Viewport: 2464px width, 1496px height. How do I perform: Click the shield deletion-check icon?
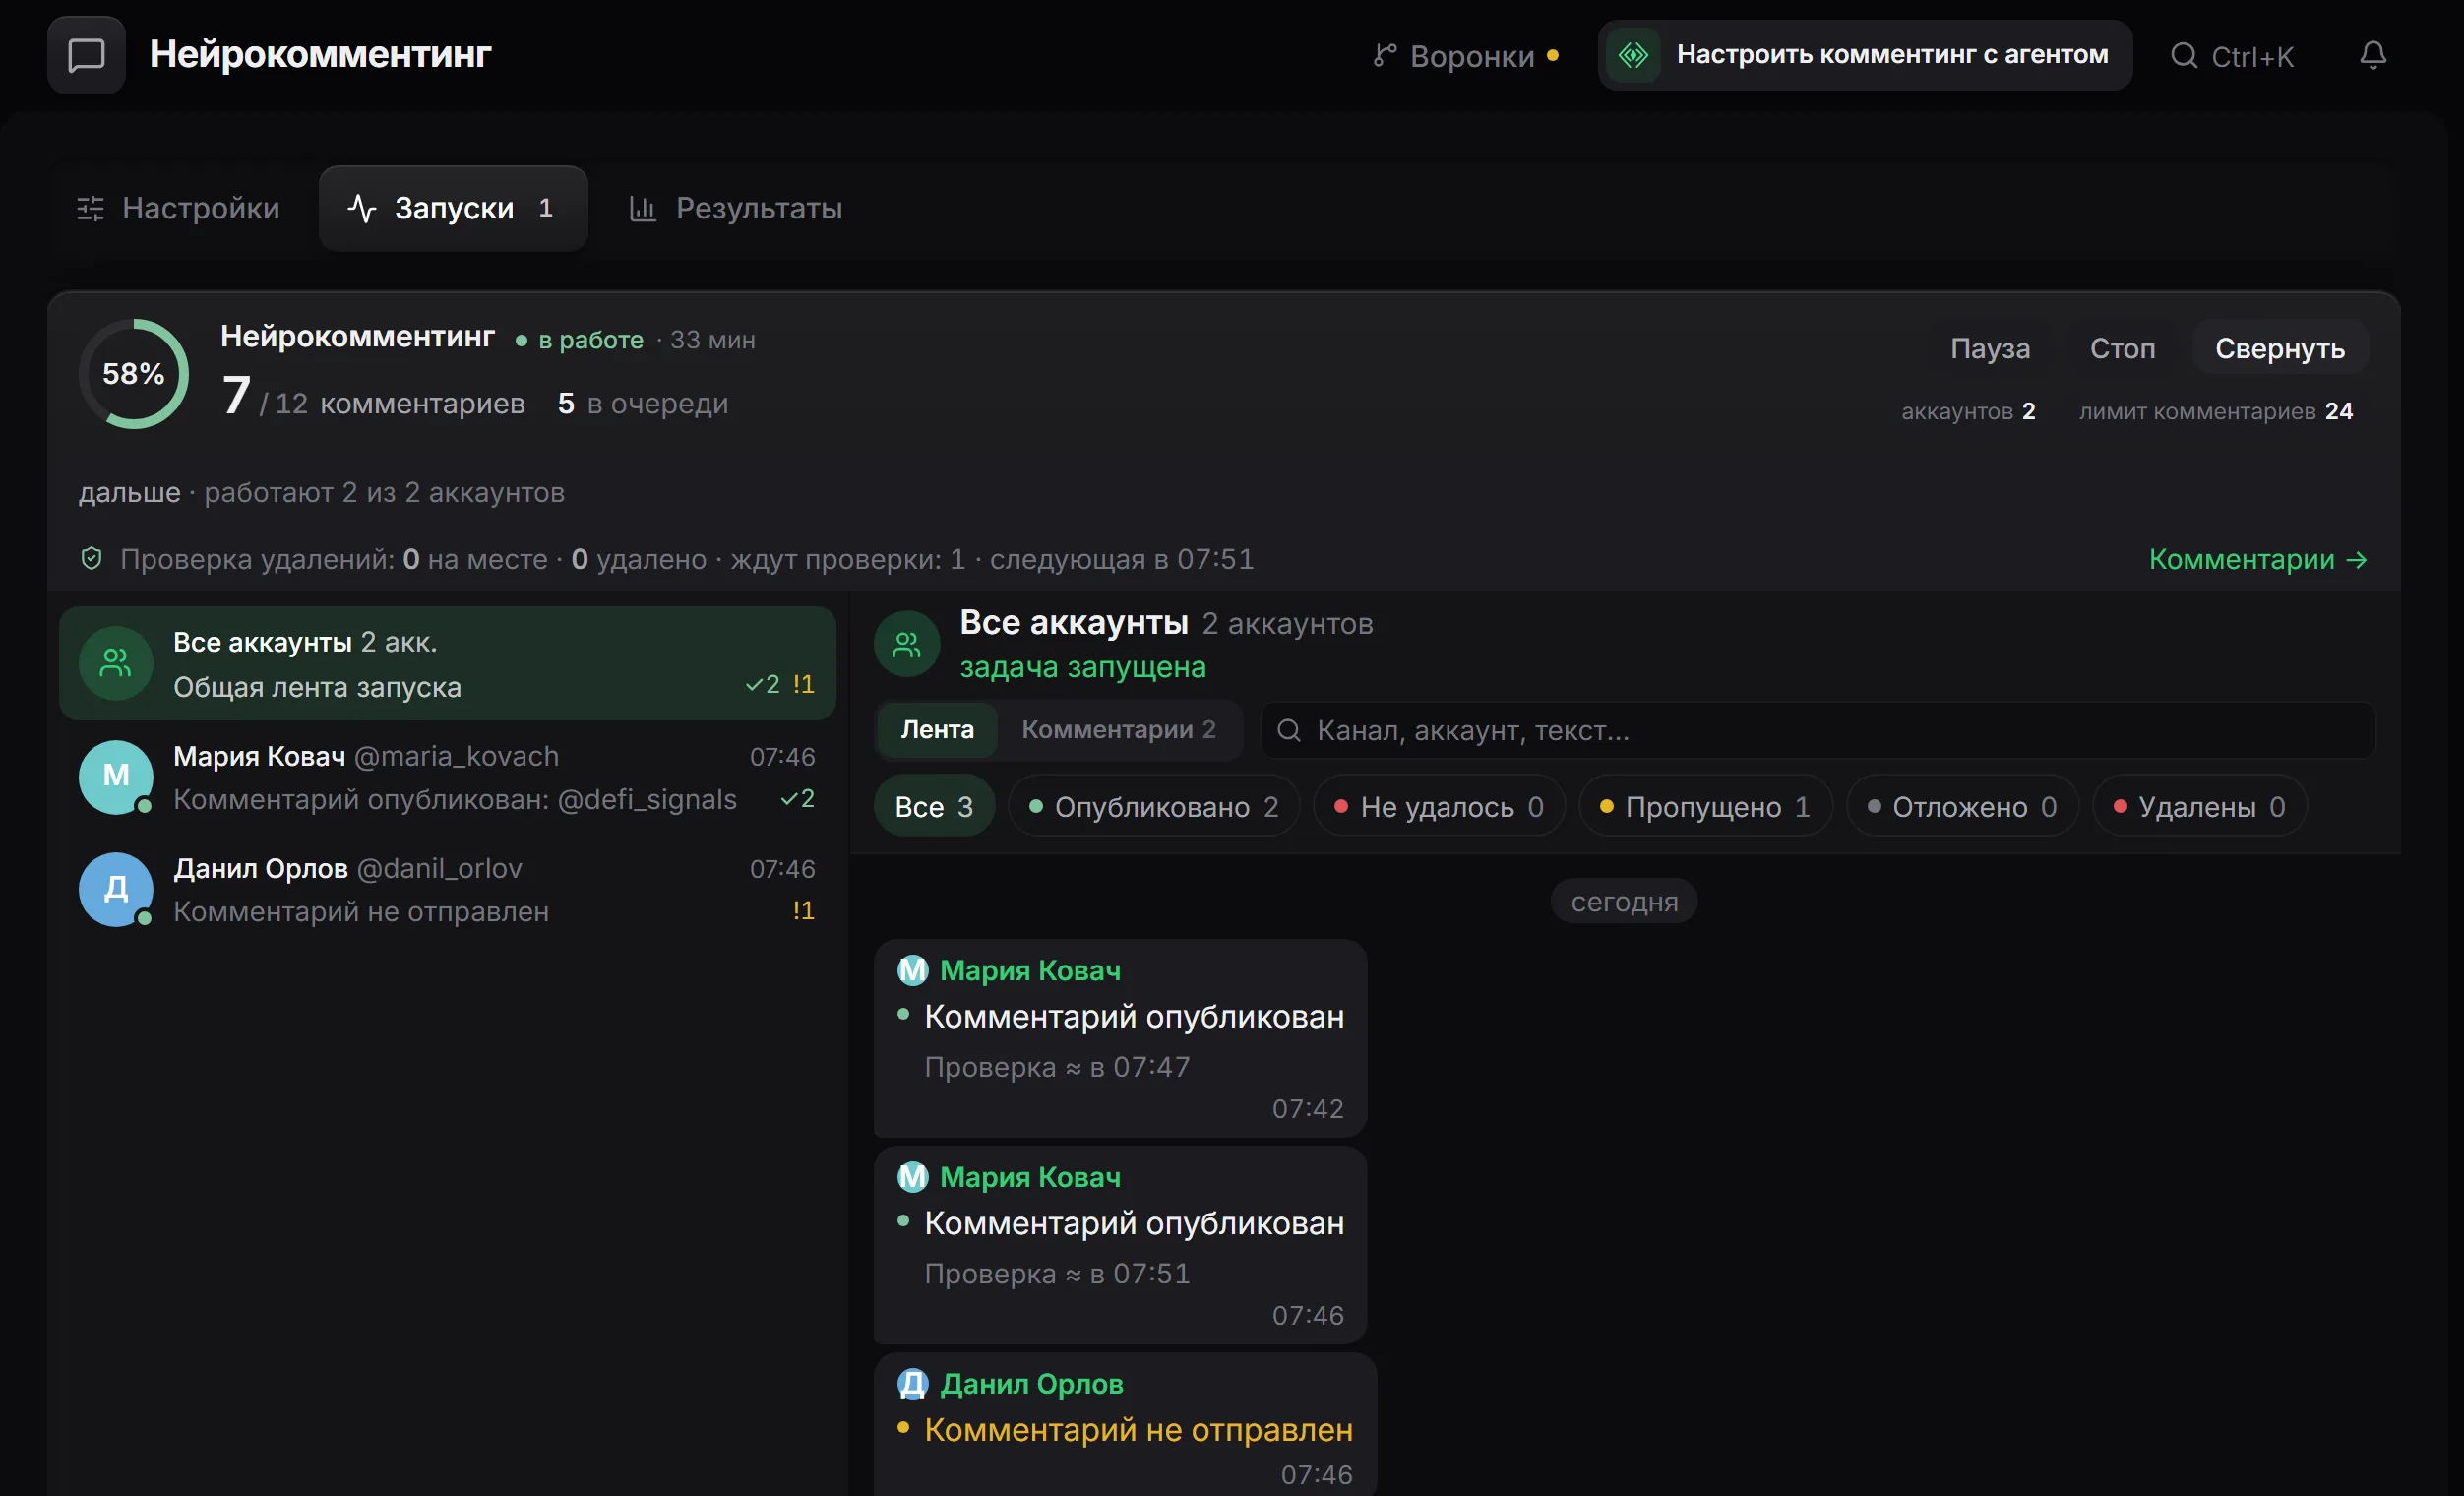(x=91, y=559)
